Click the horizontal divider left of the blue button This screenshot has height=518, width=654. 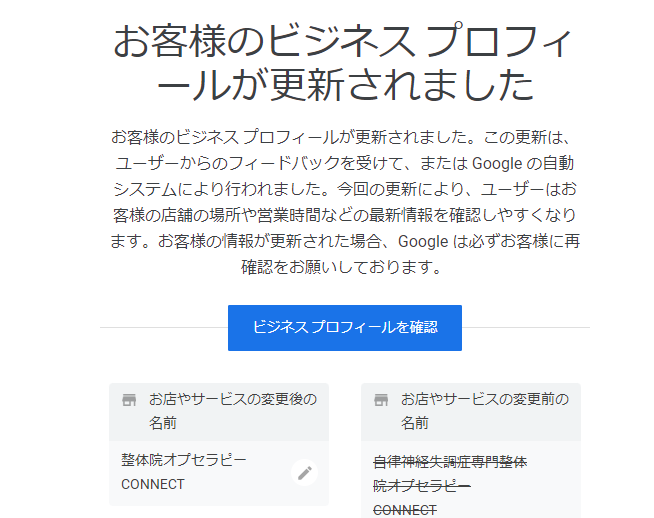(x=164, y=328)
